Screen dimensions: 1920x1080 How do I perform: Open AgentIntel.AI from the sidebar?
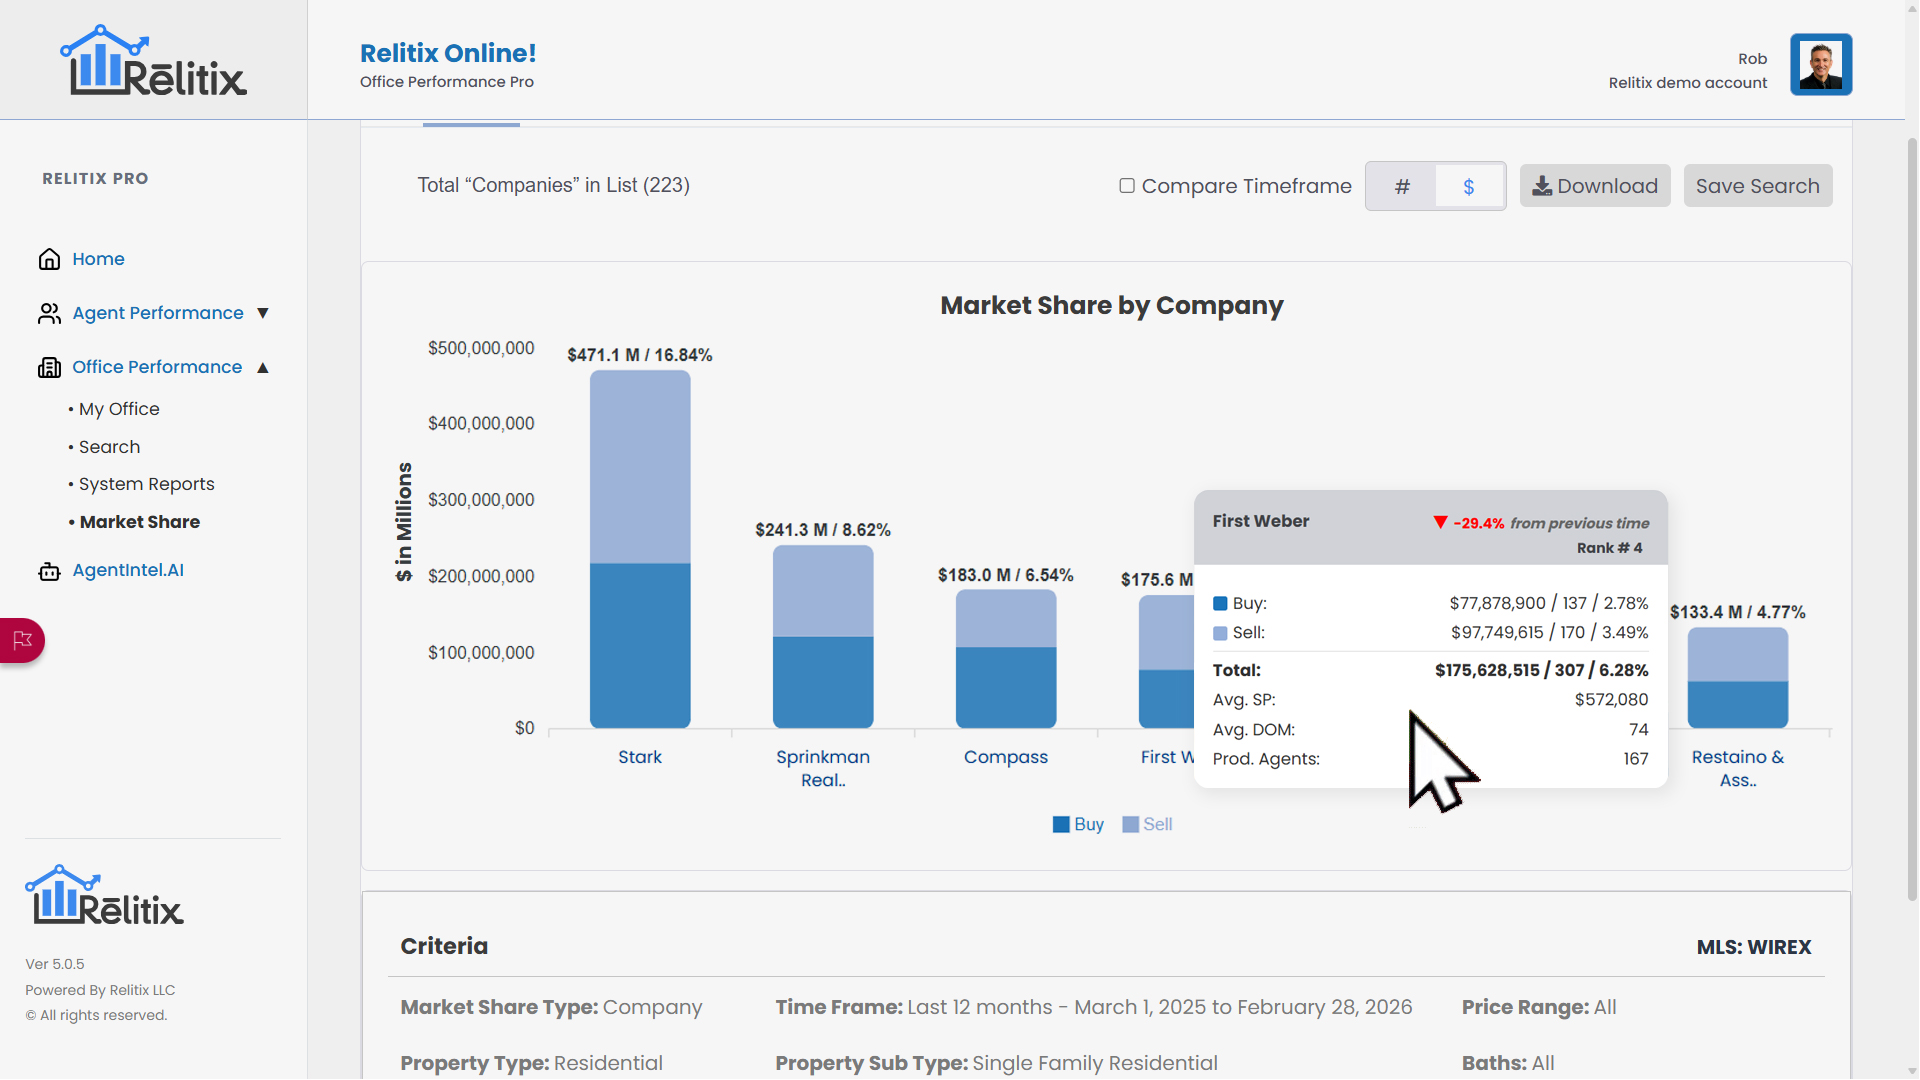tap(127, 570)
